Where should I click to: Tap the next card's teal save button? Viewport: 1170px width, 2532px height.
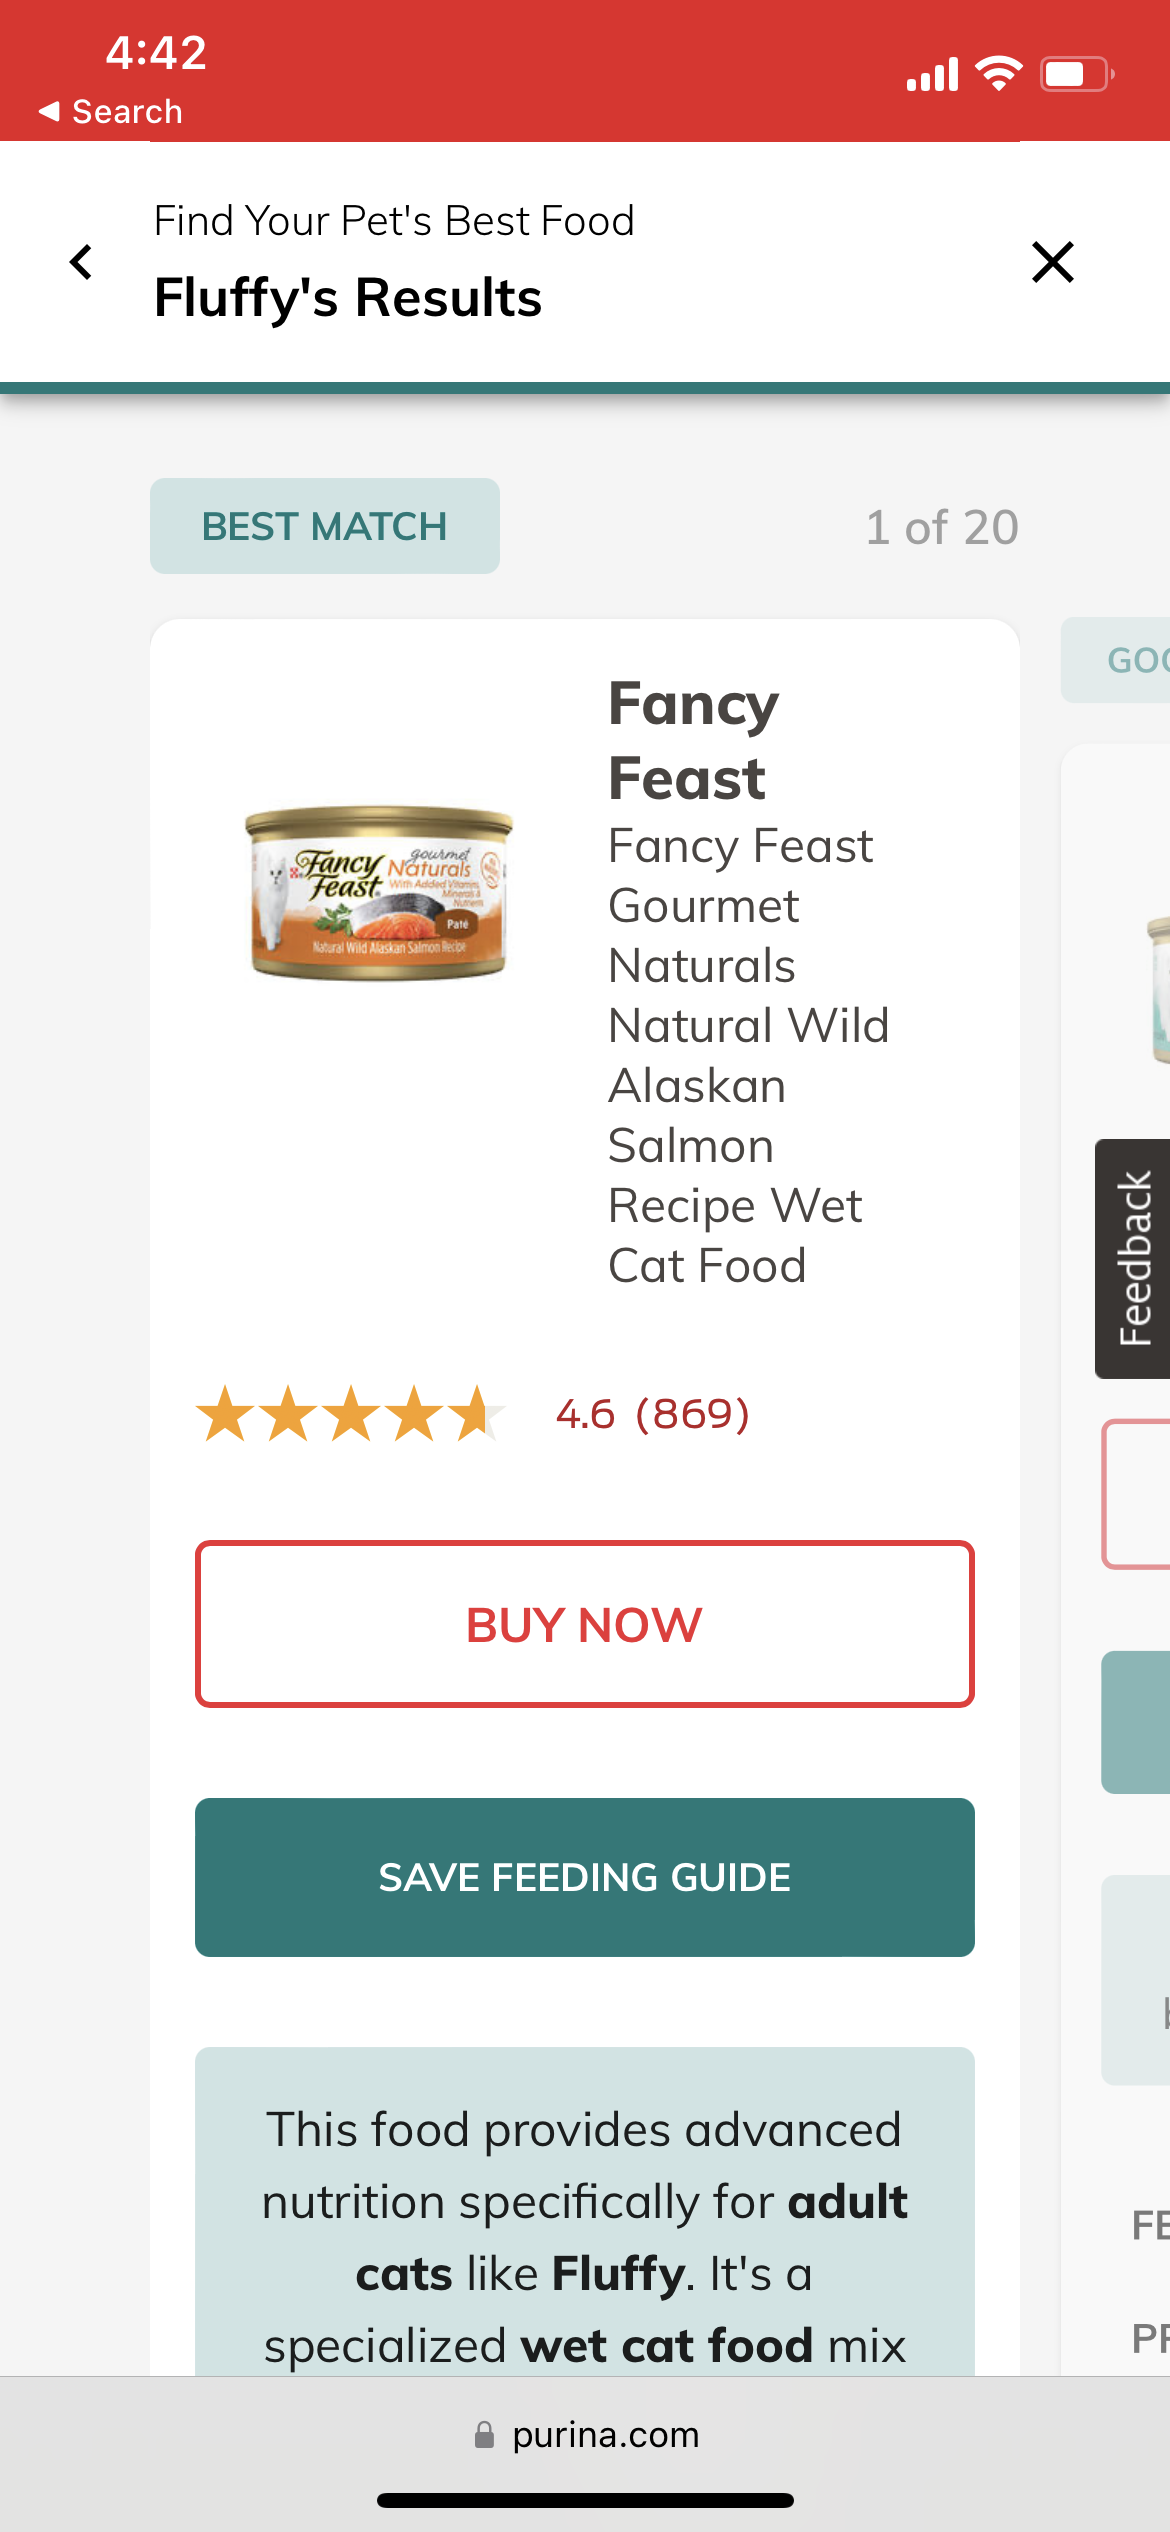point(1136,1722)
